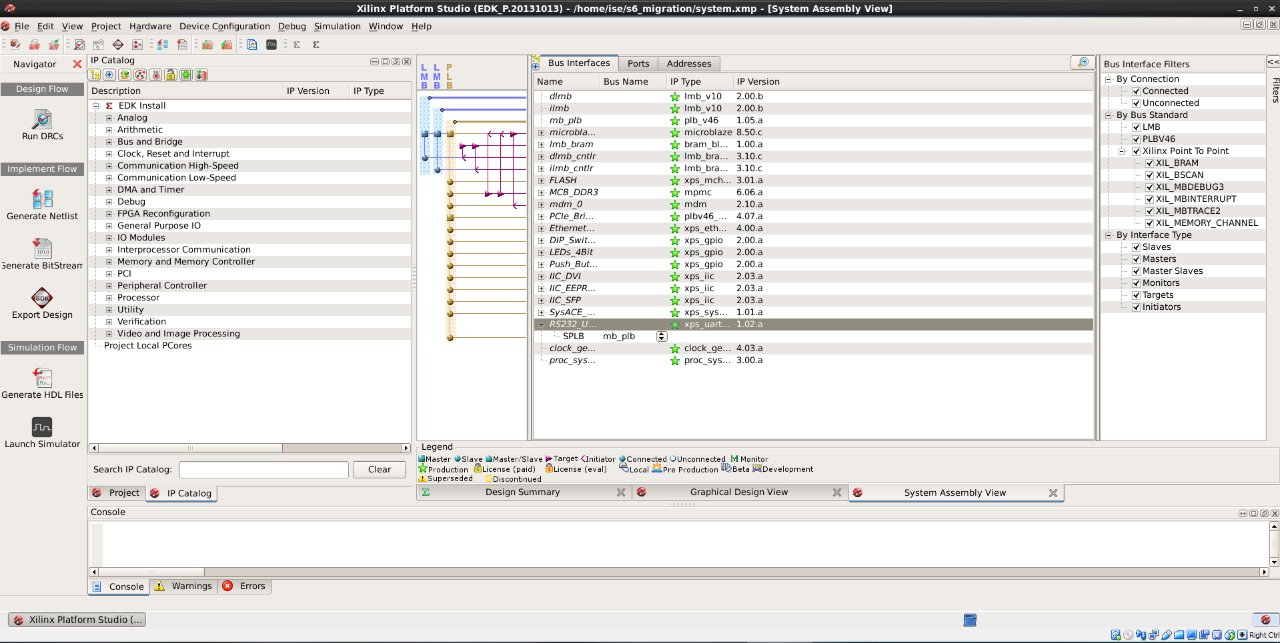This screenshot has height=643, width=1280.
Task: Click the blue document graph toolbar icon
Action: coord(252,44)
